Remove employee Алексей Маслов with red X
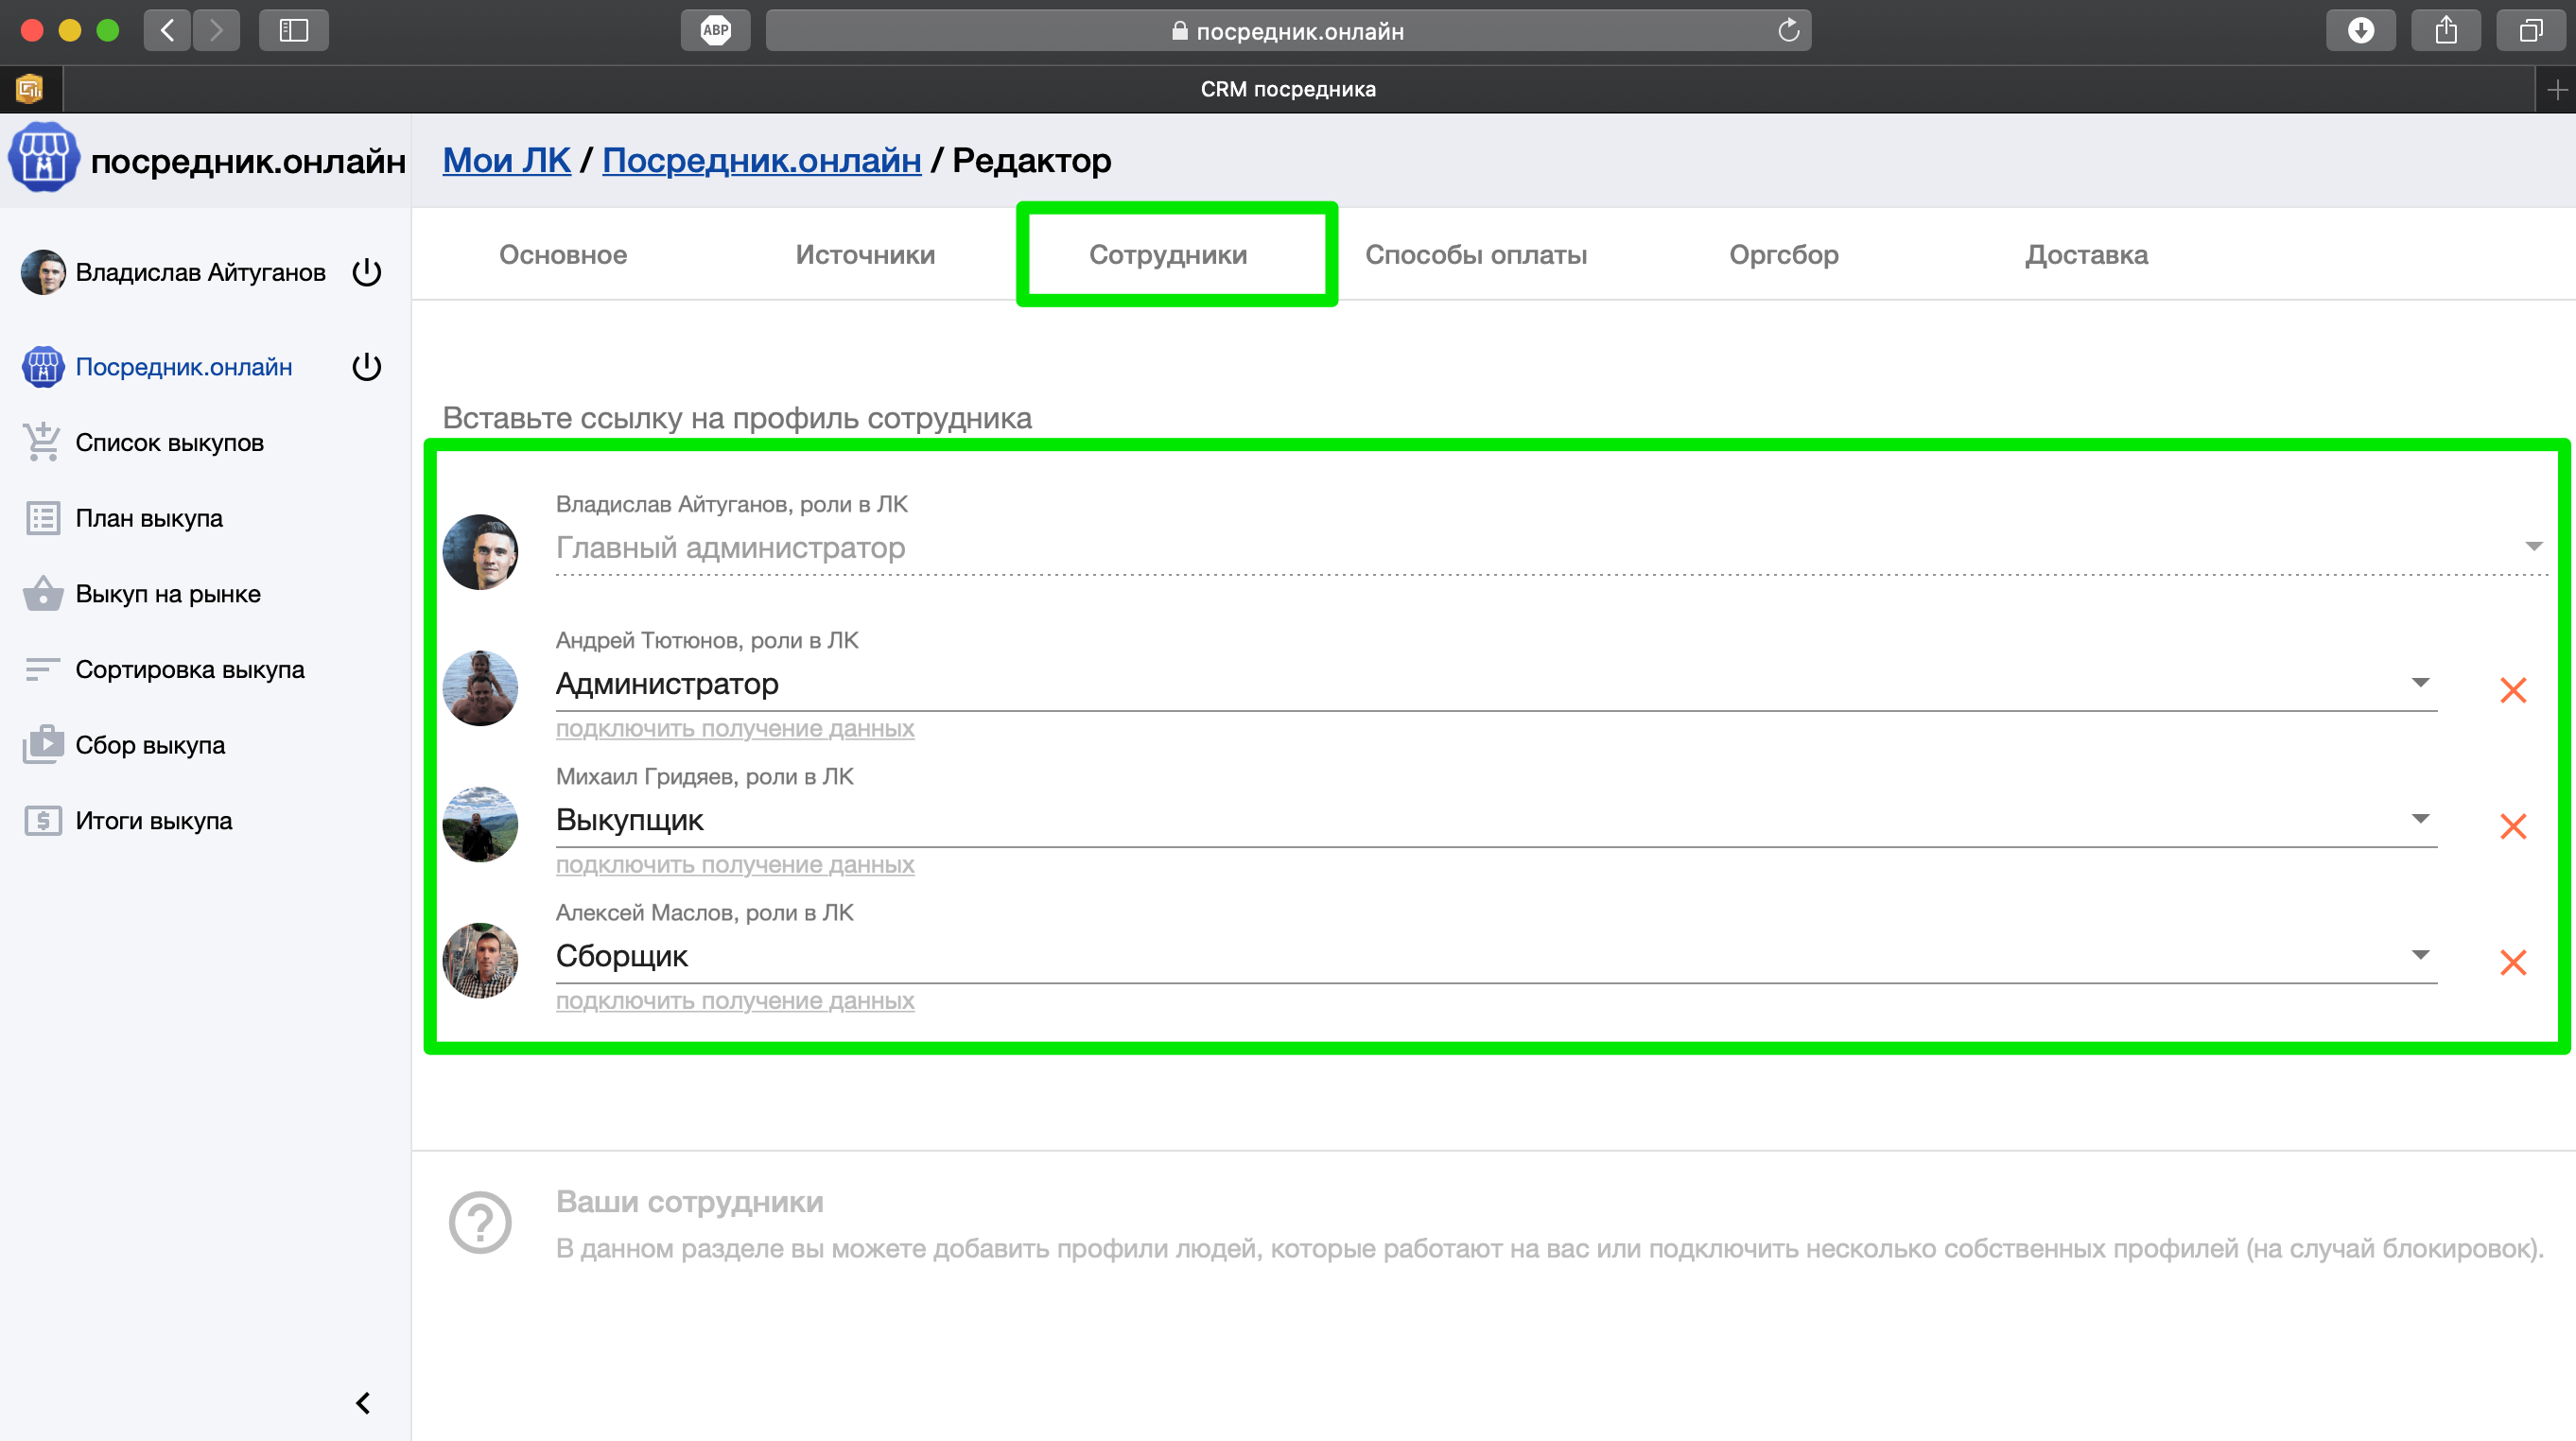2576x1441 pixels. [x=2512, y=962]
